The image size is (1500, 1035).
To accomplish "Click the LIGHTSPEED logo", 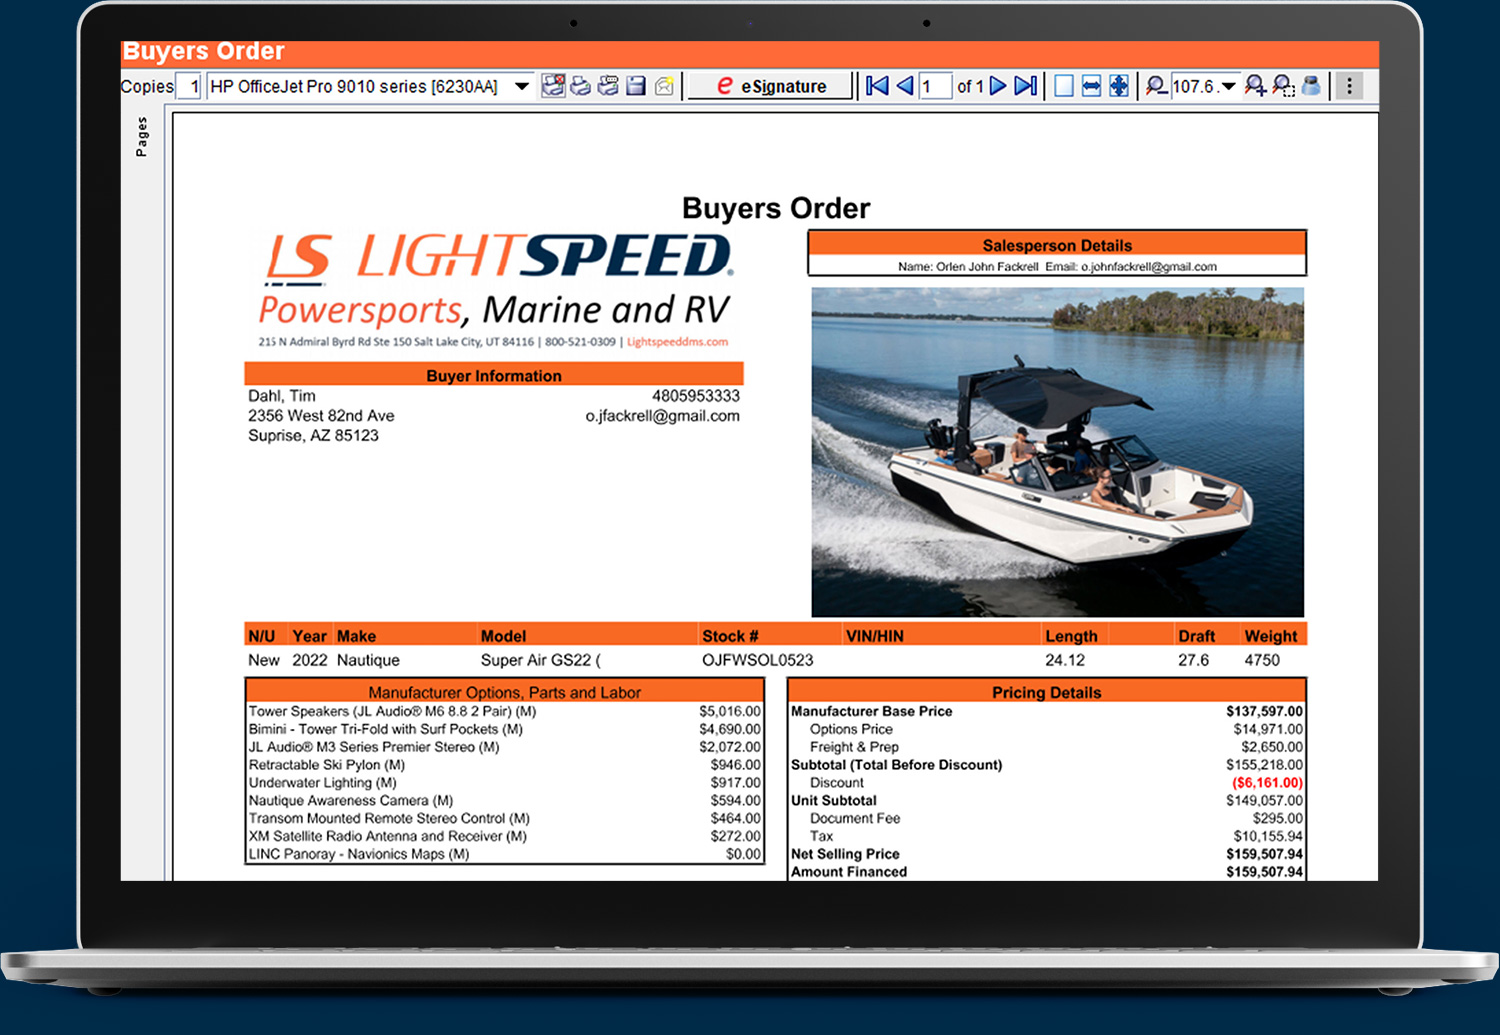I will tap(498, 257).
